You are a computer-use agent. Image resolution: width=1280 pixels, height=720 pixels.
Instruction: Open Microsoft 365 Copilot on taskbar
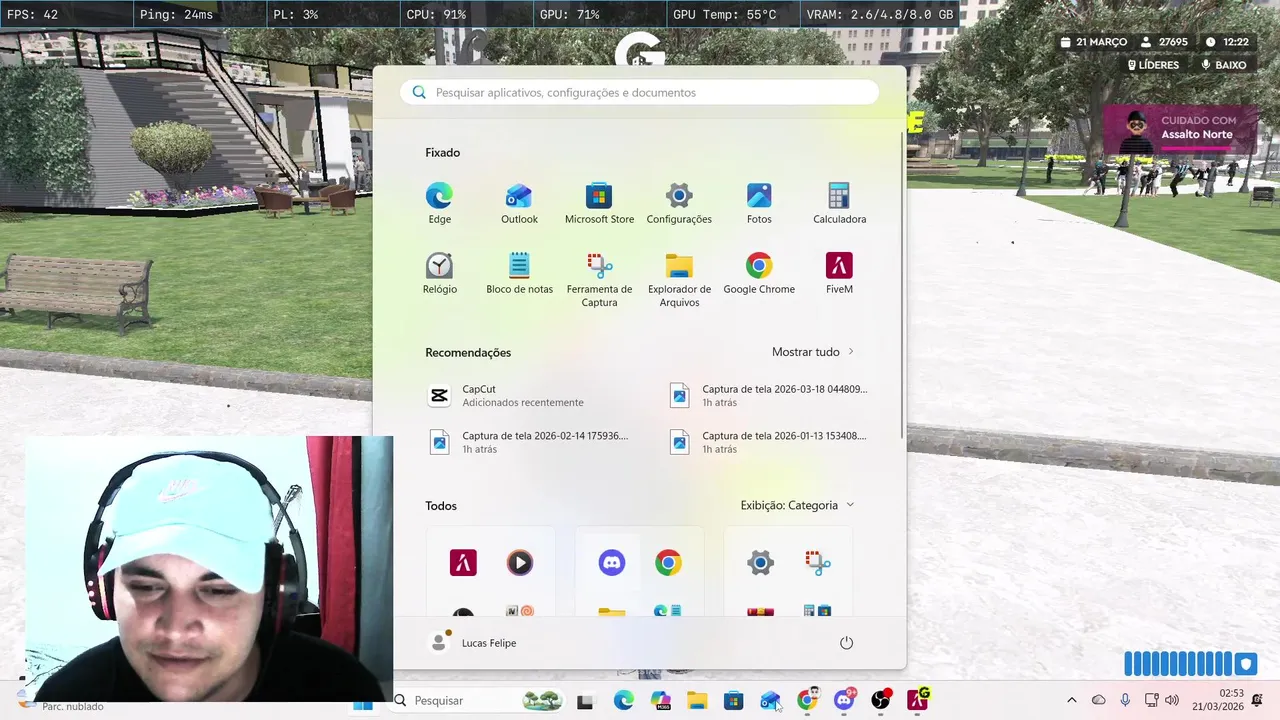660,701
